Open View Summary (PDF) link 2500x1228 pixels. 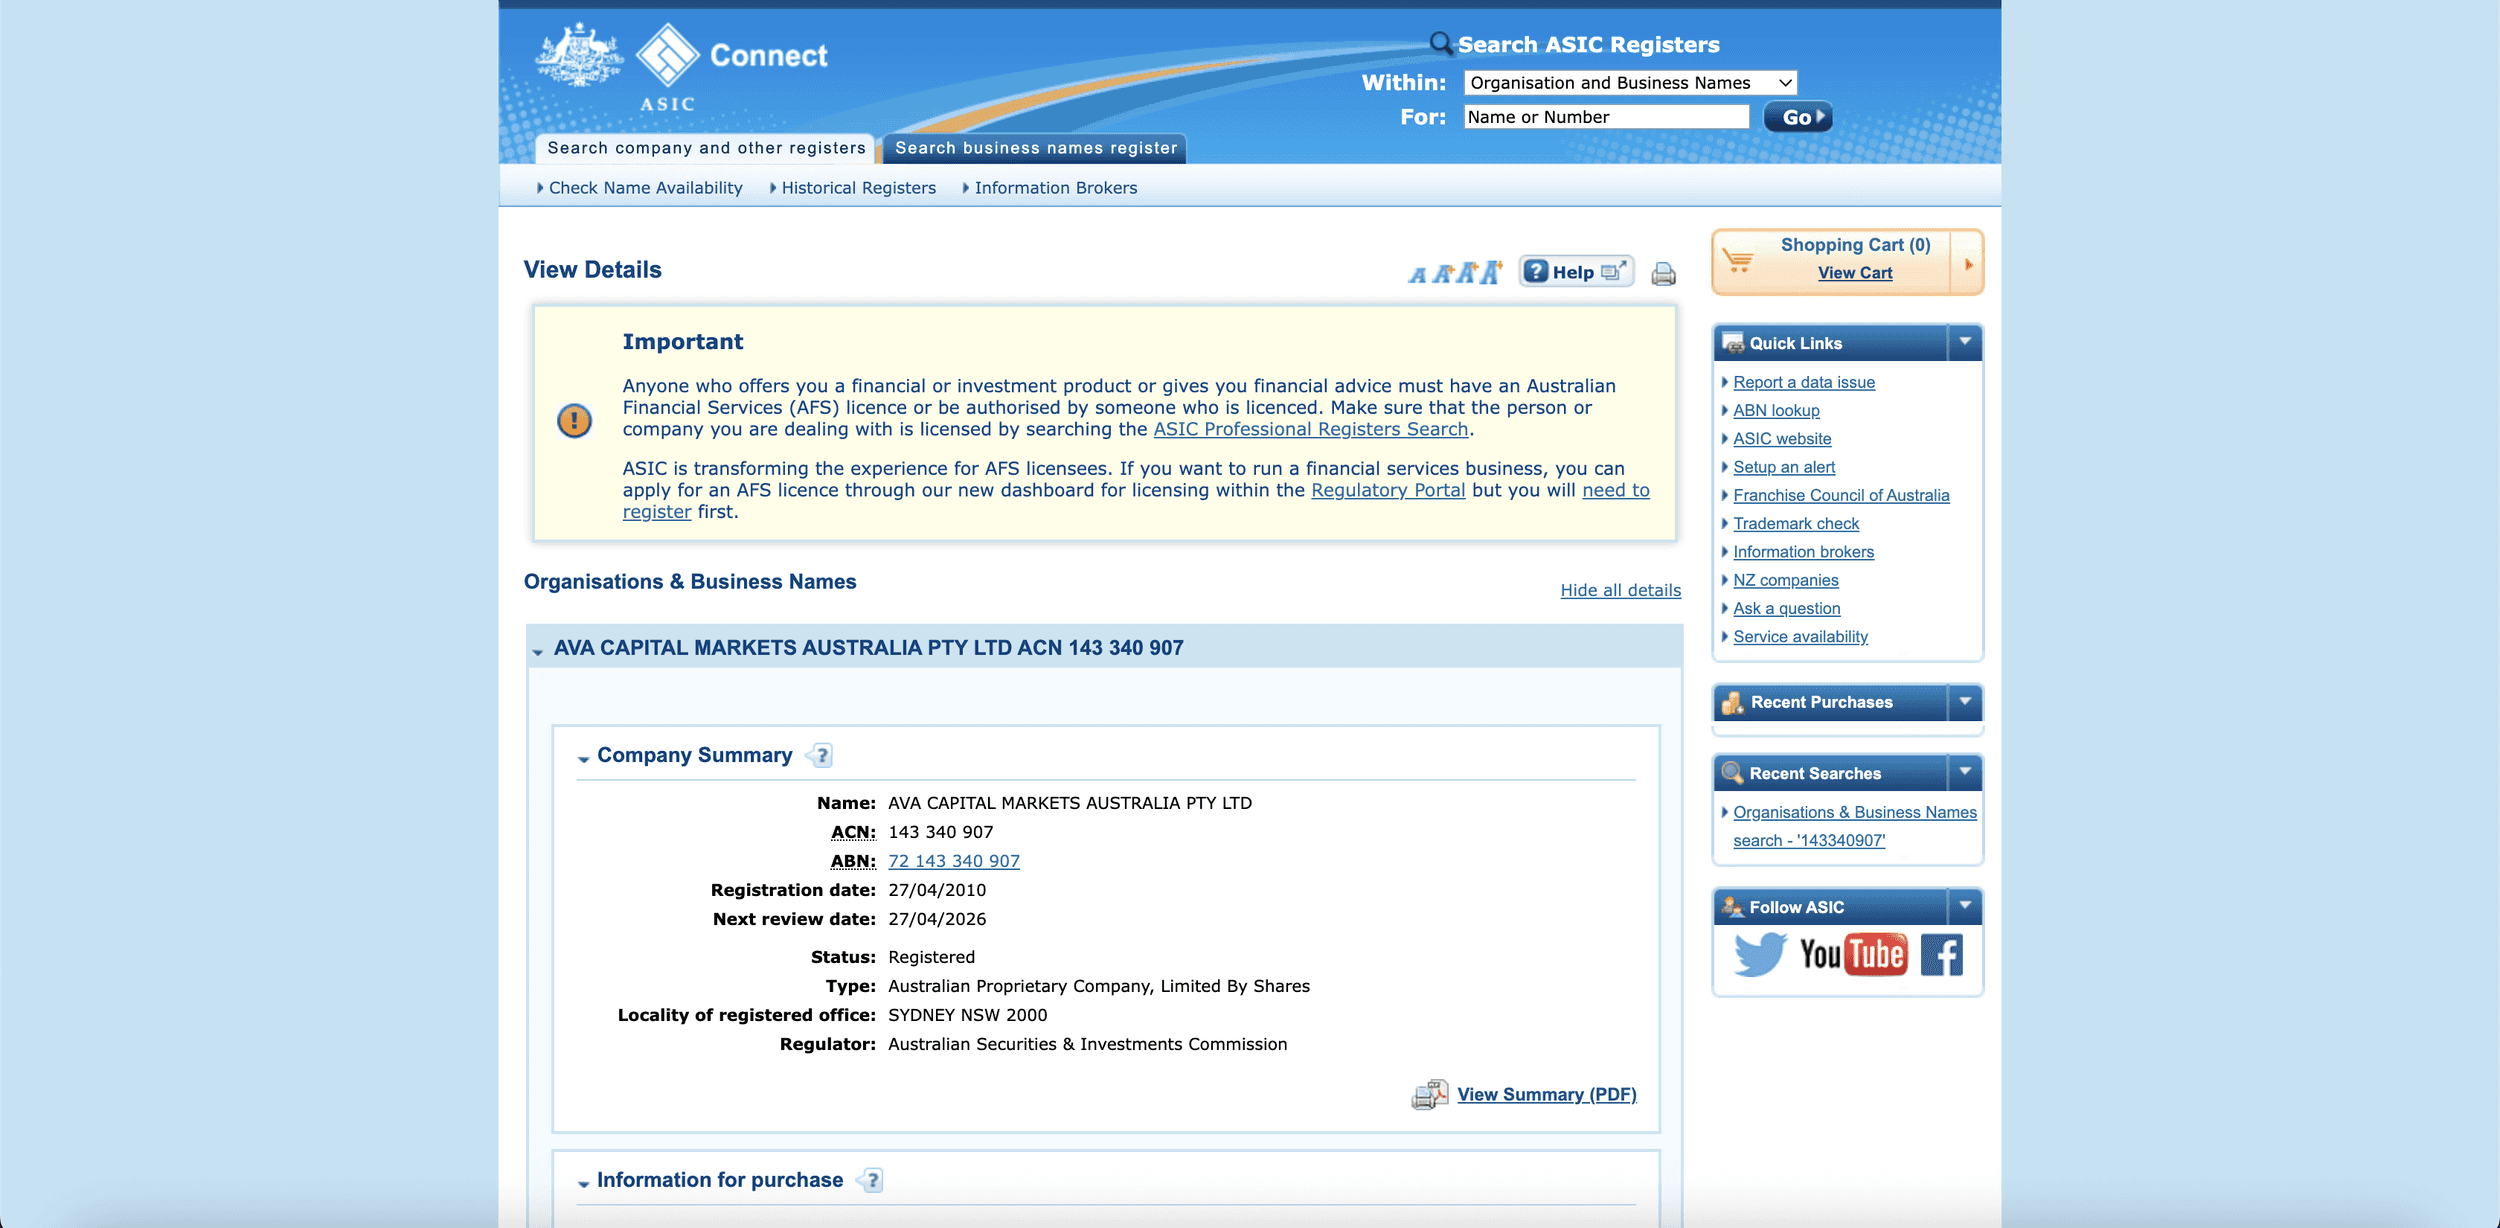click(x=1547, y=1095)
